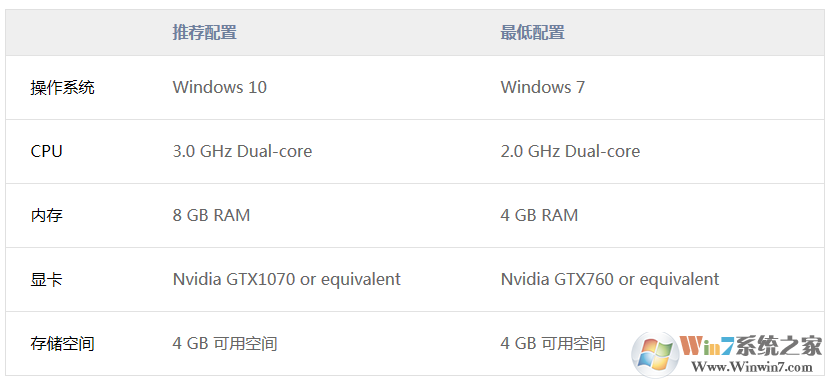Select the Windows 7 cell

click(542, 88)
